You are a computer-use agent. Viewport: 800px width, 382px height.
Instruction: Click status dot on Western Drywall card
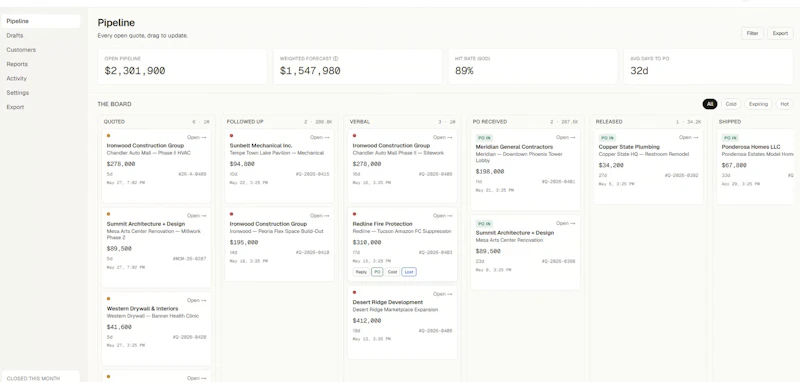[x=108, y=299]
